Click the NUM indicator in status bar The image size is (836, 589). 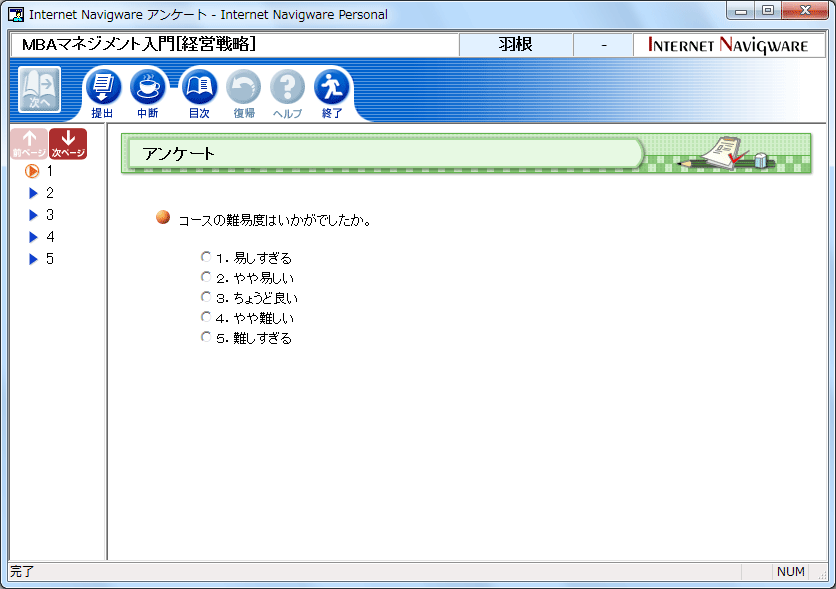point(791,571)
